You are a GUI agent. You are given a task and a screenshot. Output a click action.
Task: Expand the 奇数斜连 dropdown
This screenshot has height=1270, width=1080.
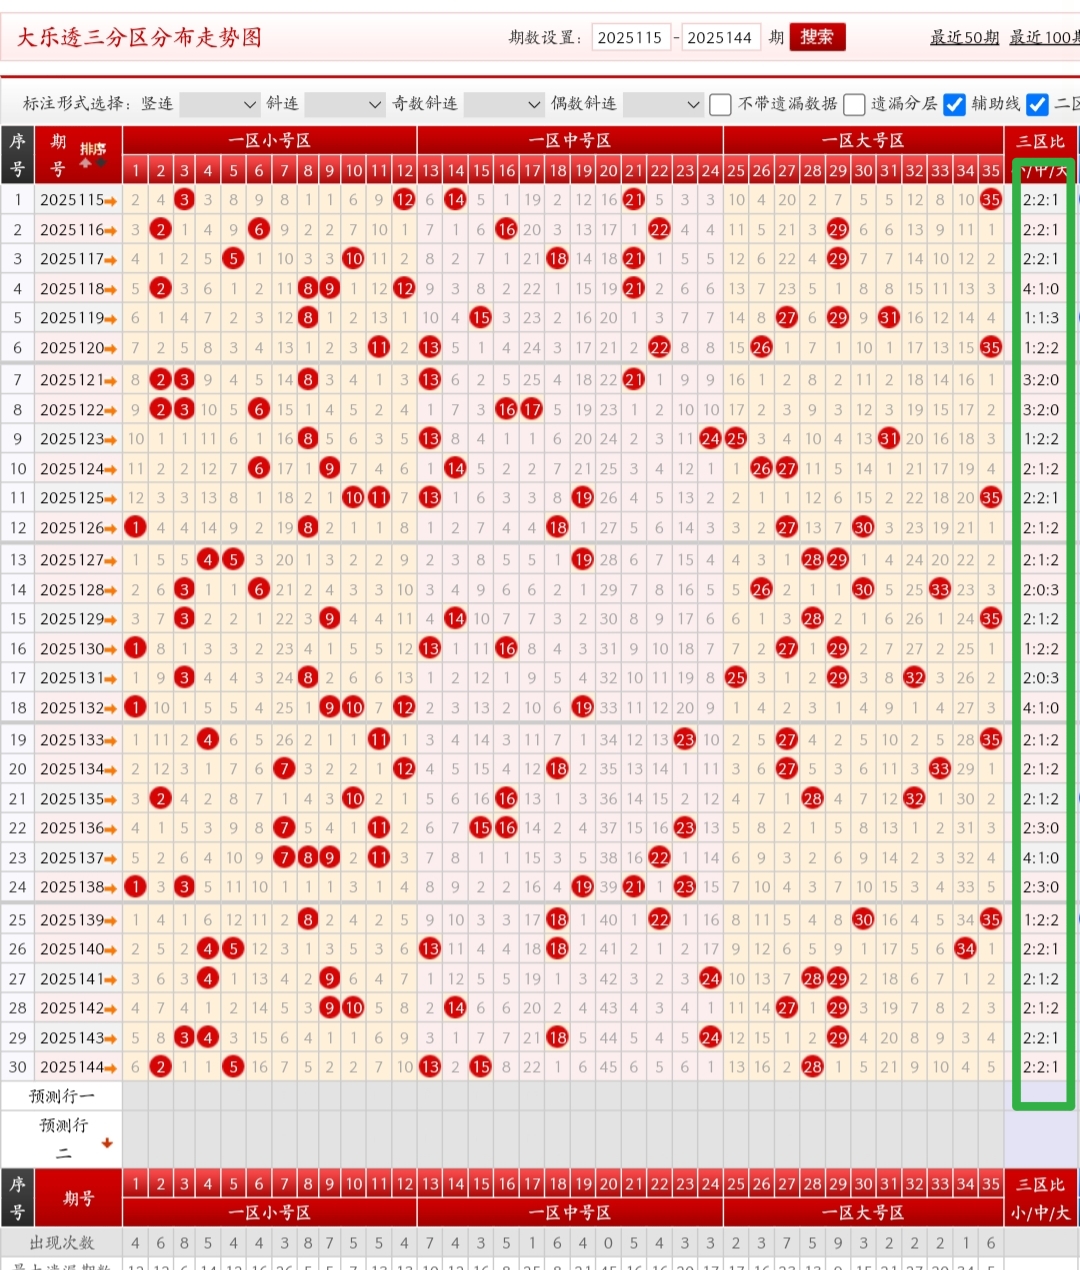point(504,104)
